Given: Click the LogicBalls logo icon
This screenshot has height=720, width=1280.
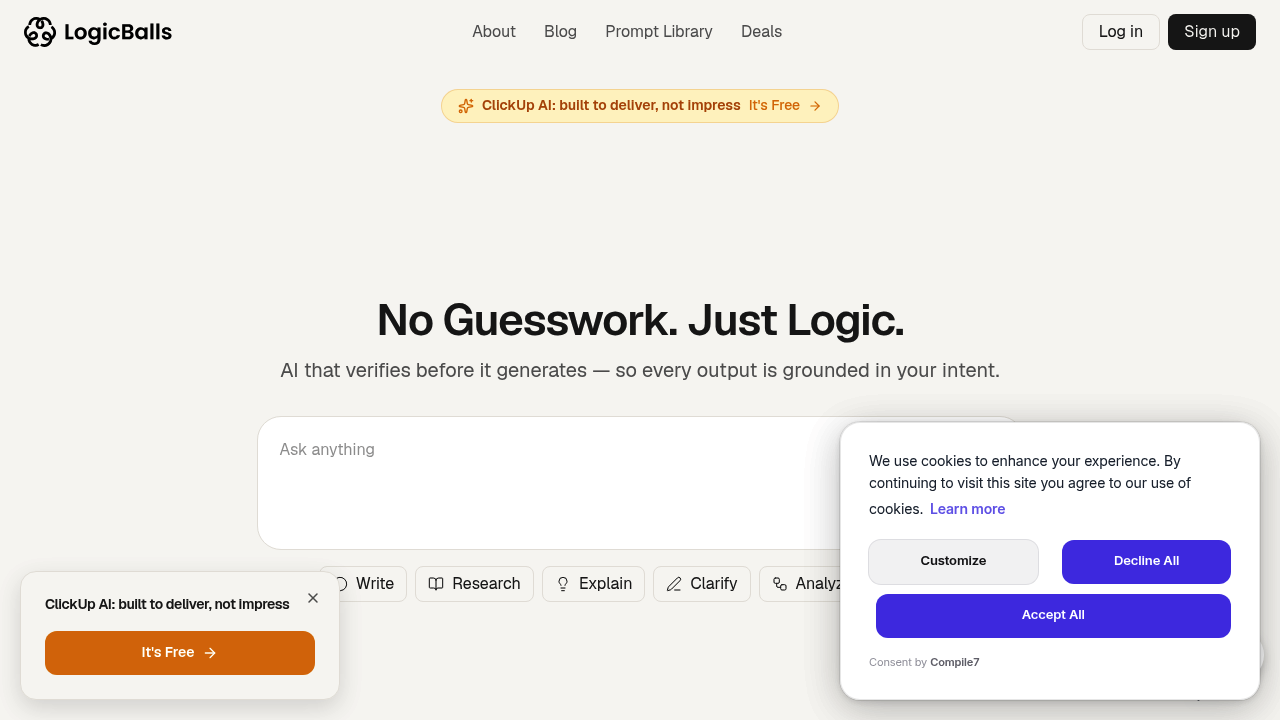Looking at the screenshot, I should tap(40, 32).
